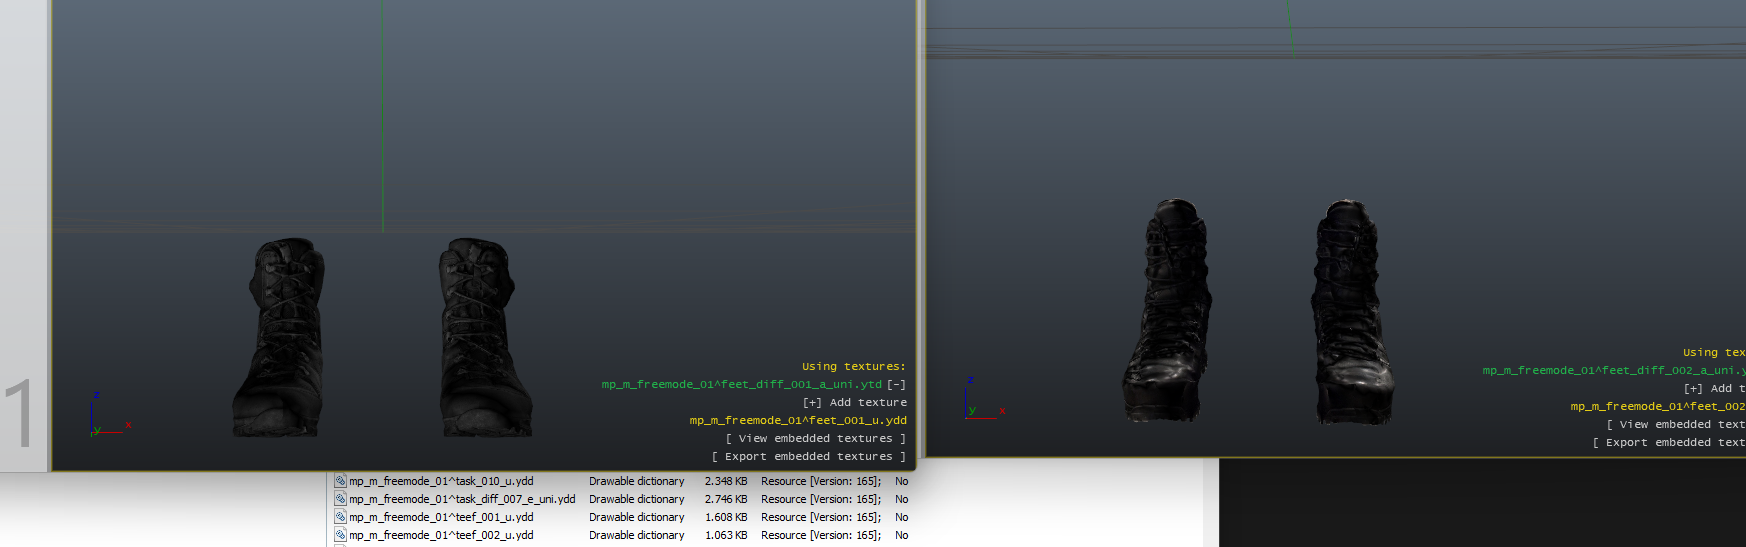The height and width of the screenshot is (547, 1746).
Task: Click file icon of task_010_u.ydd
Action: point(340,481)
